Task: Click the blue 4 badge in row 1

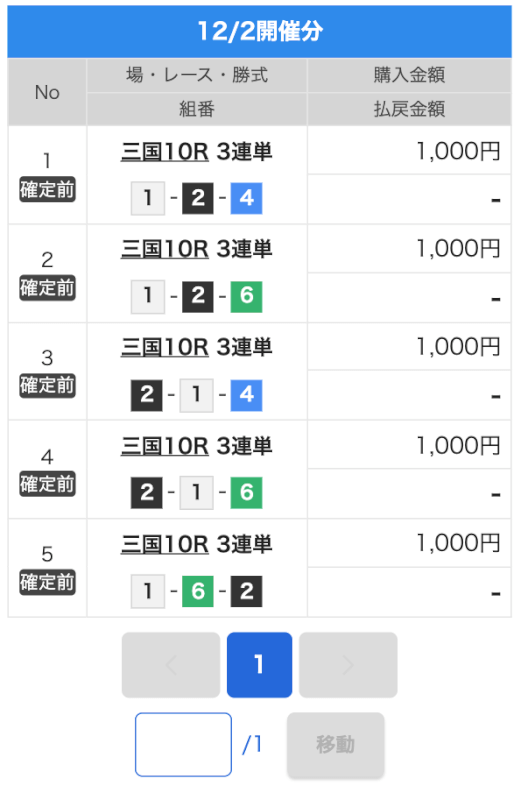Action: pyautogui.click(x=246, y=198)
